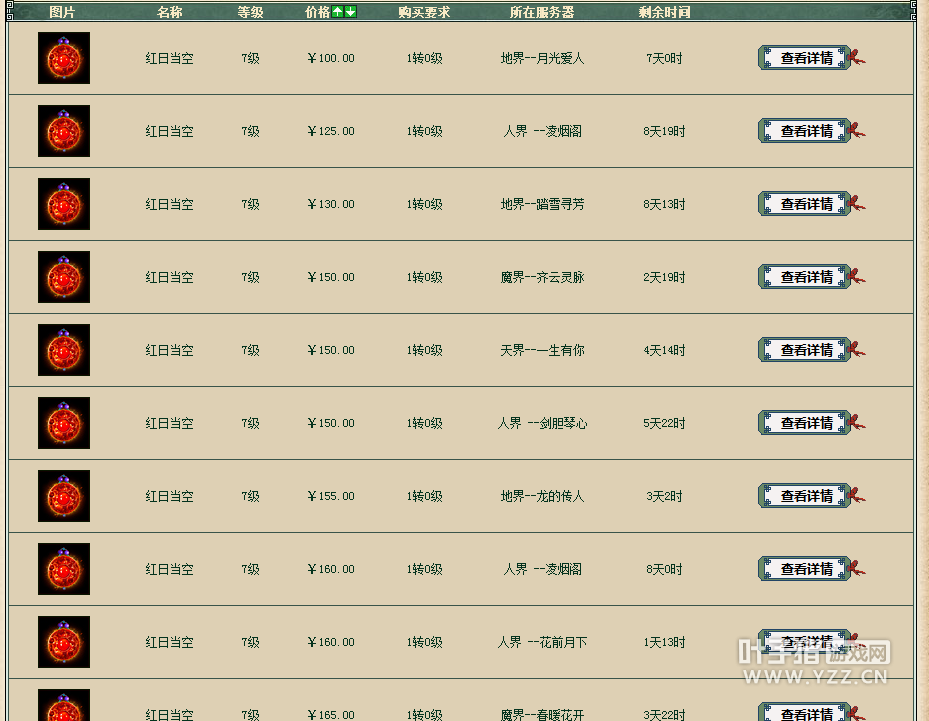This screenshot has height=721, width=929.
Task: Open 查看详情 for ¥160.00 凌烟阁 listing
Action: point(805,569)
